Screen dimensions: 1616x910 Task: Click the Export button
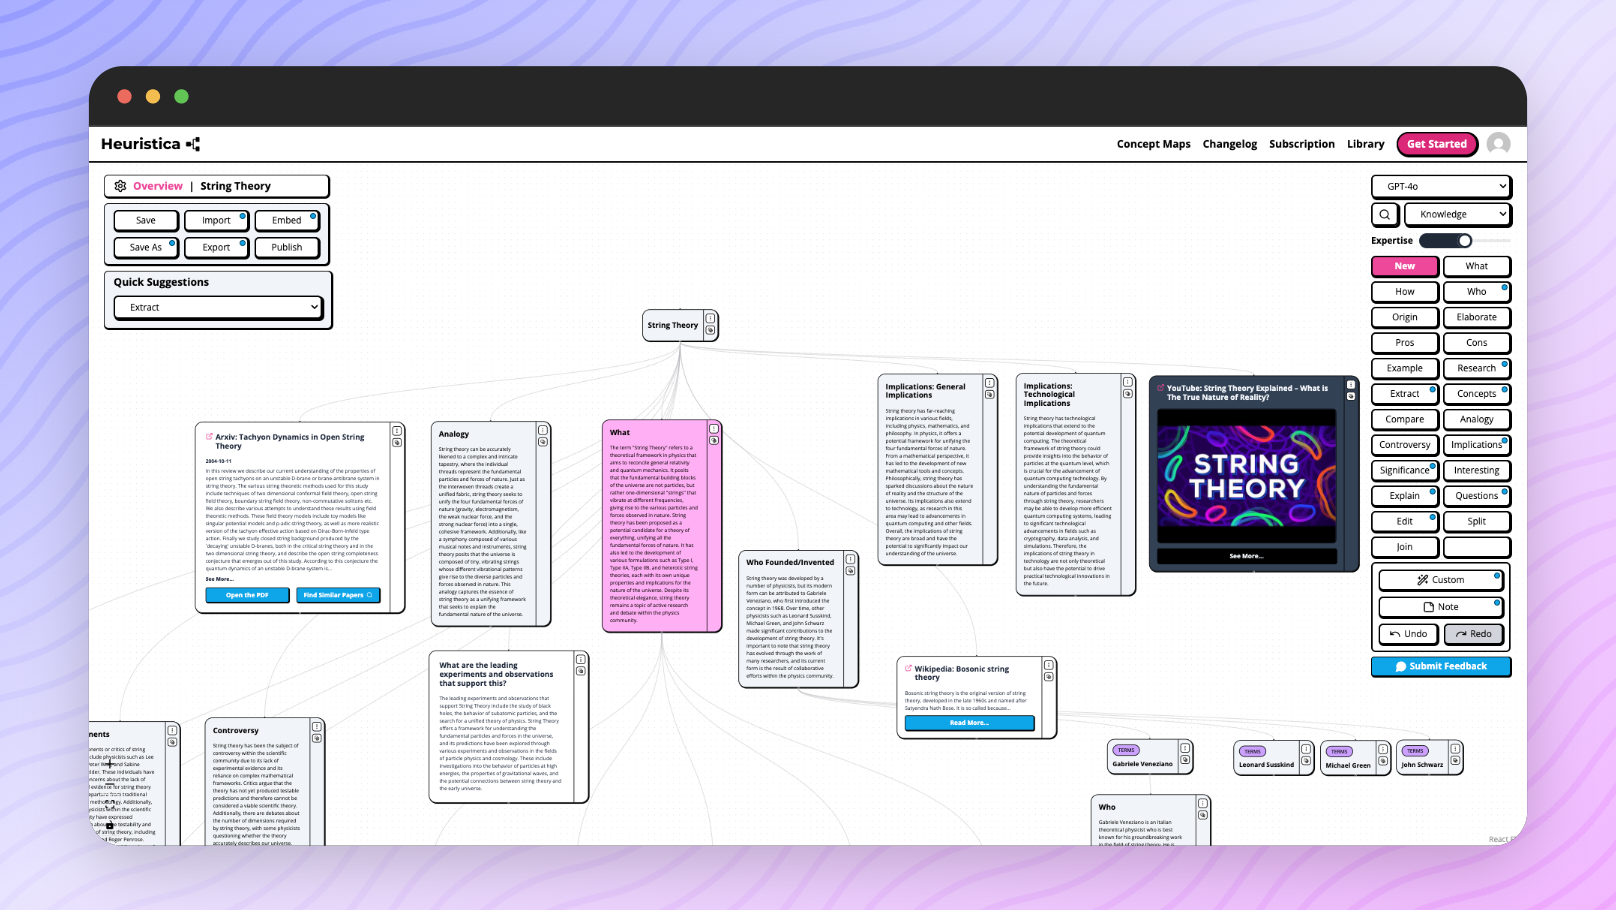216,247
